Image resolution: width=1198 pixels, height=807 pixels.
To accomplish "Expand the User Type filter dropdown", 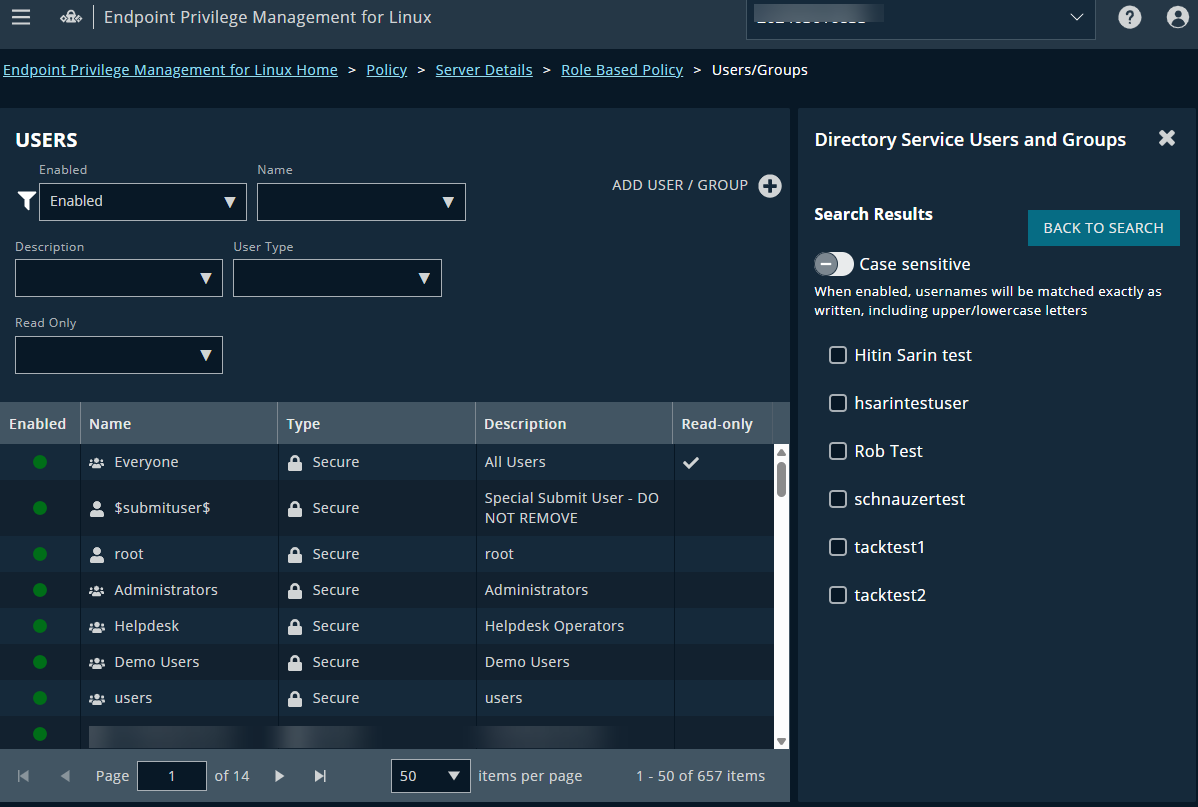I will tap(337, 278).
